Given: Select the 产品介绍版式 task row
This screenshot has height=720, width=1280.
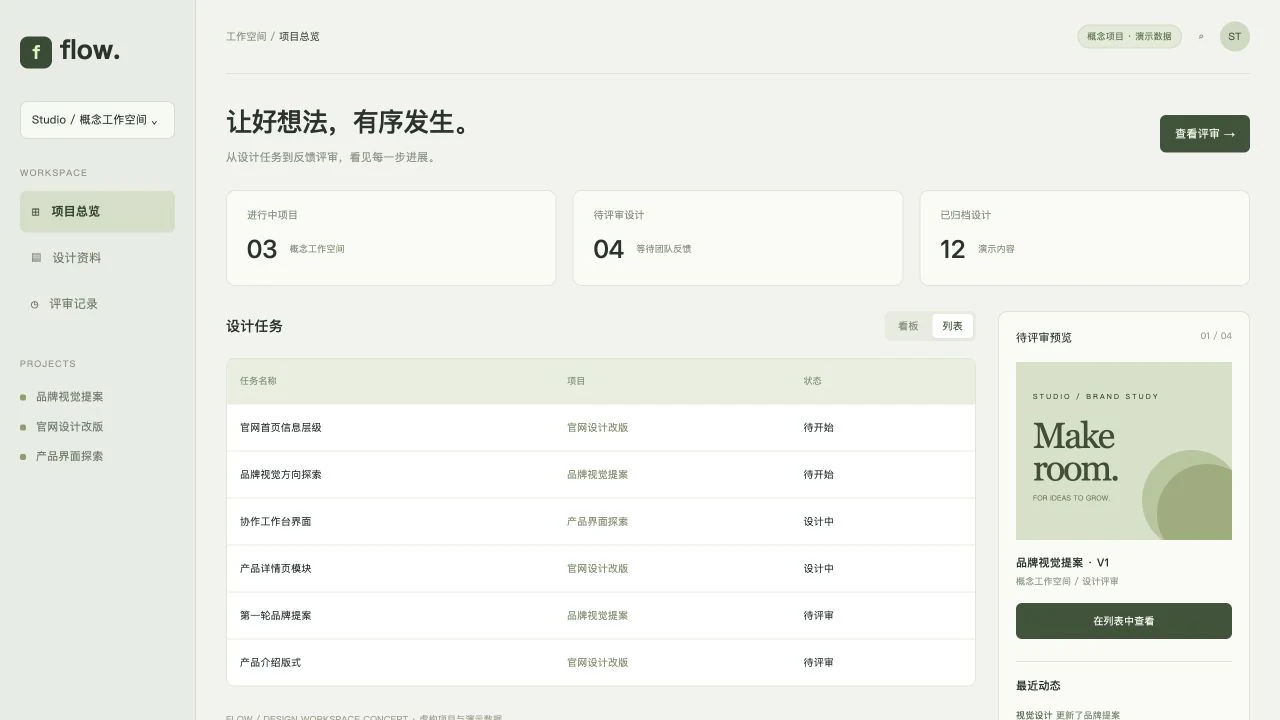Looking at the screenshot, I should tap(601, 663).
